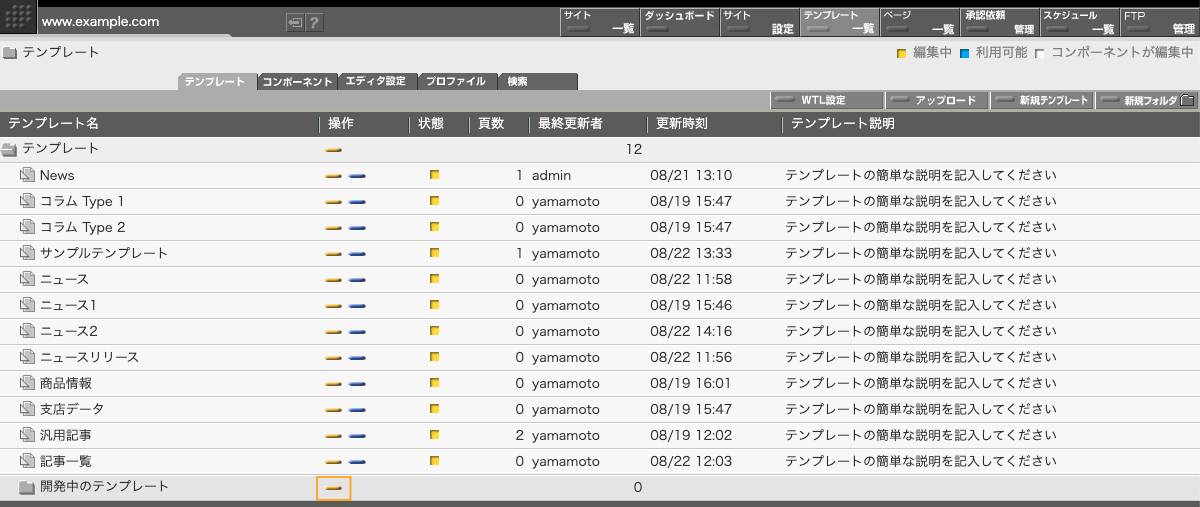Image resolution: width=1200 pixels, height=507 pixels.
Task: Expand the 開発中のテンプレート folder
Action: (x=27, y=488)
